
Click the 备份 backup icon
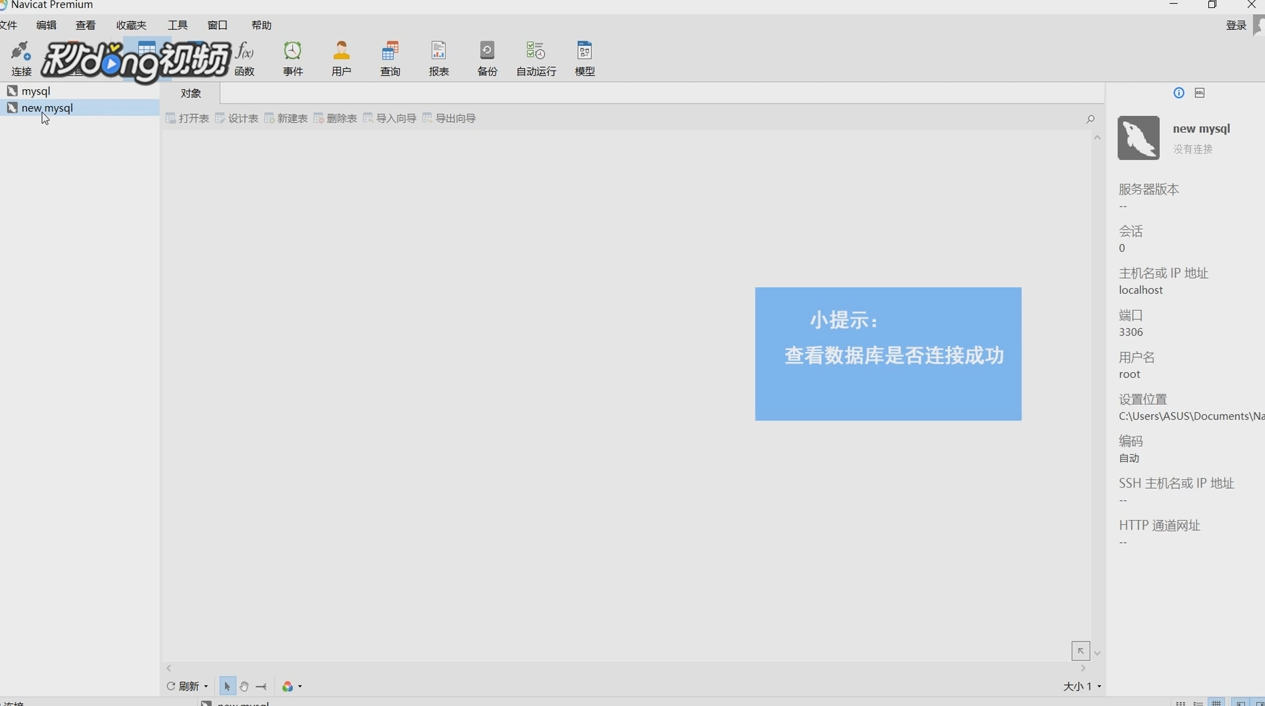point(487,58)
